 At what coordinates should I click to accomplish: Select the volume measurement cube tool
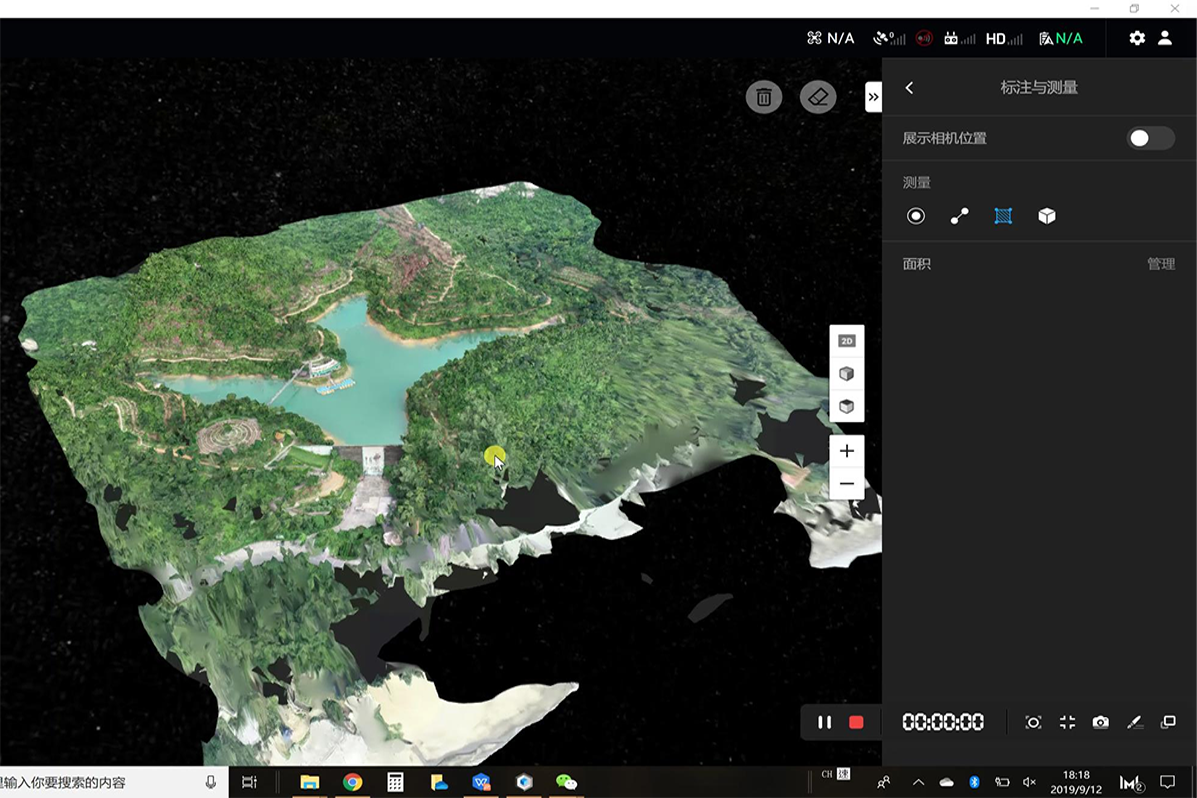[1047, 216]
